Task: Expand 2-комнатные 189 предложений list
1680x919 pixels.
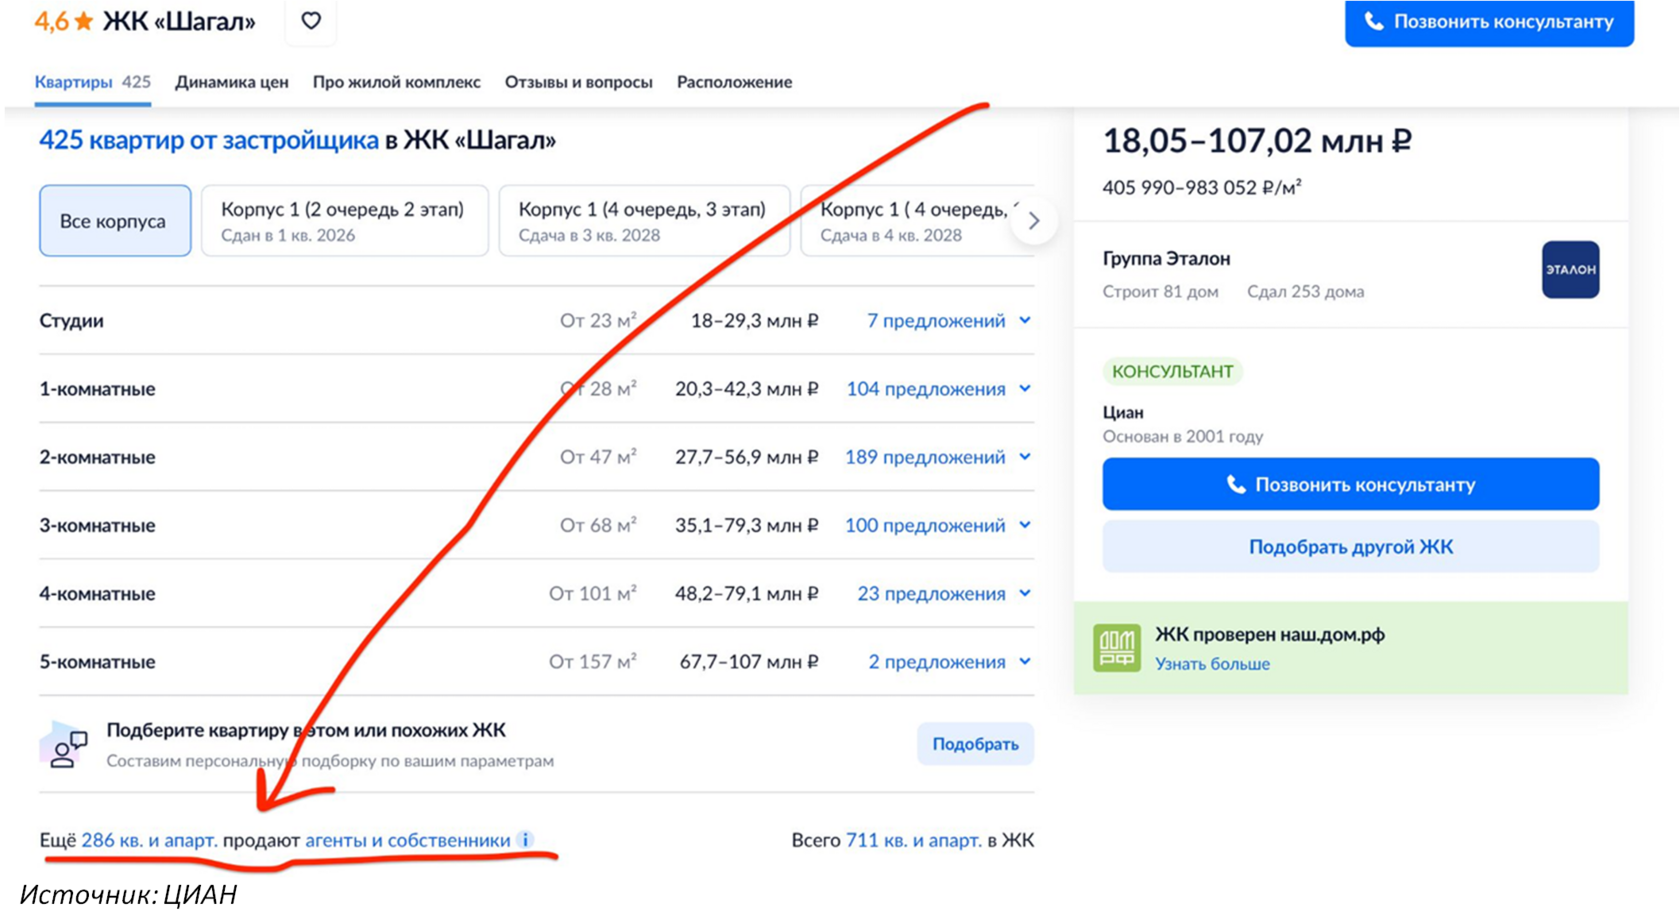Action: tap(938, 457)
